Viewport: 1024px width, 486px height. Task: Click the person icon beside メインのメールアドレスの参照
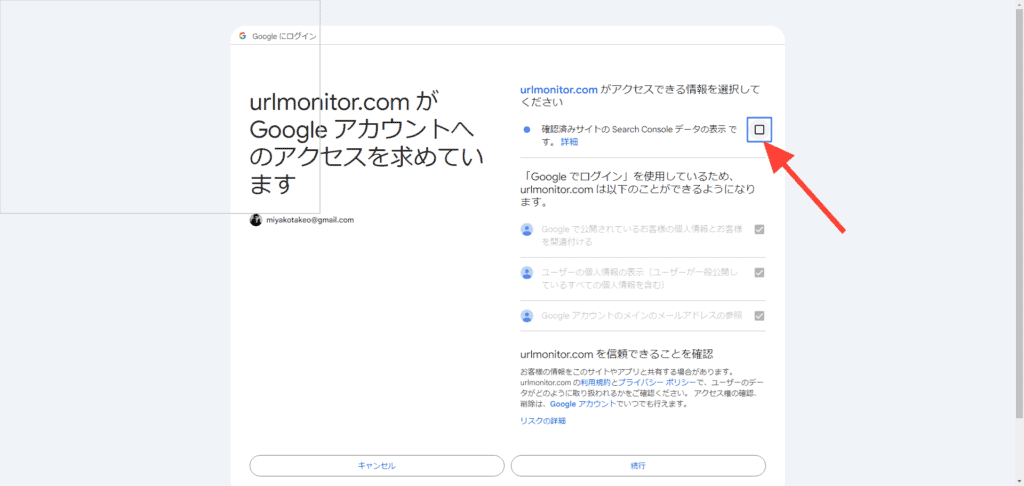(x=526, y=316)
